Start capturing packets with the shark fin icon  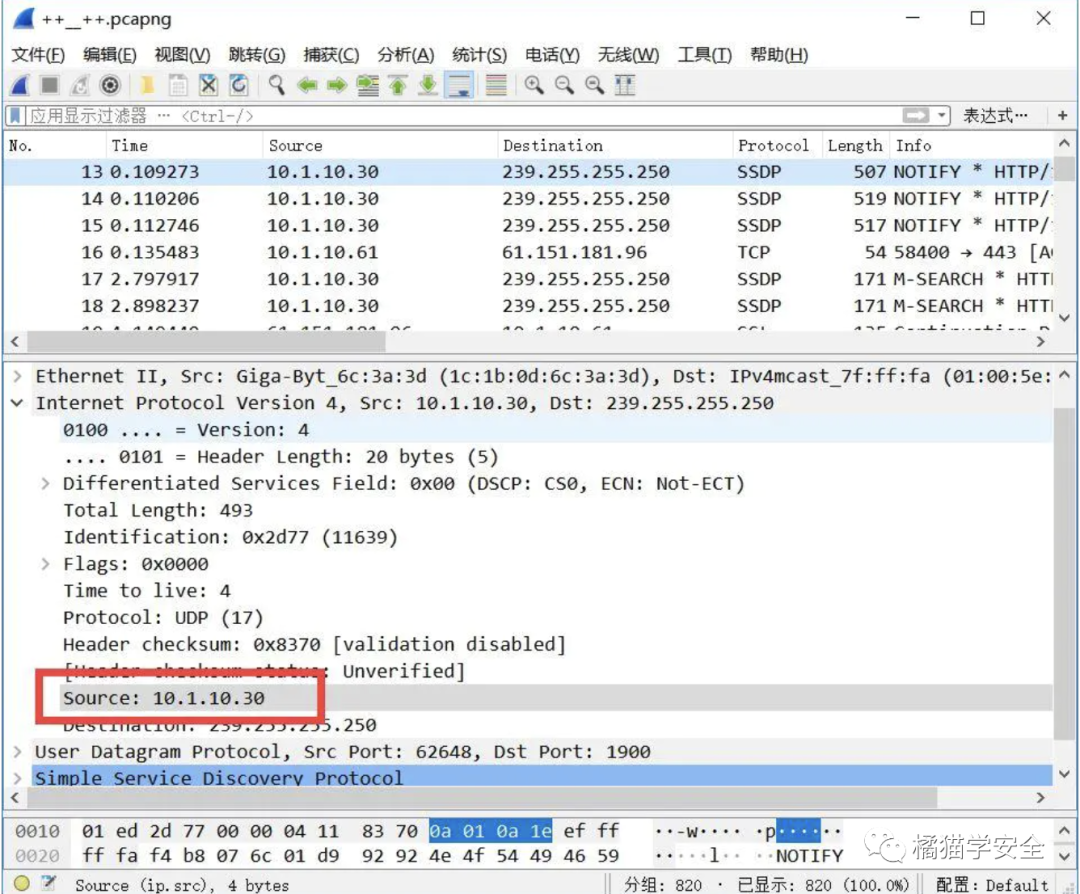coord(20,85)
